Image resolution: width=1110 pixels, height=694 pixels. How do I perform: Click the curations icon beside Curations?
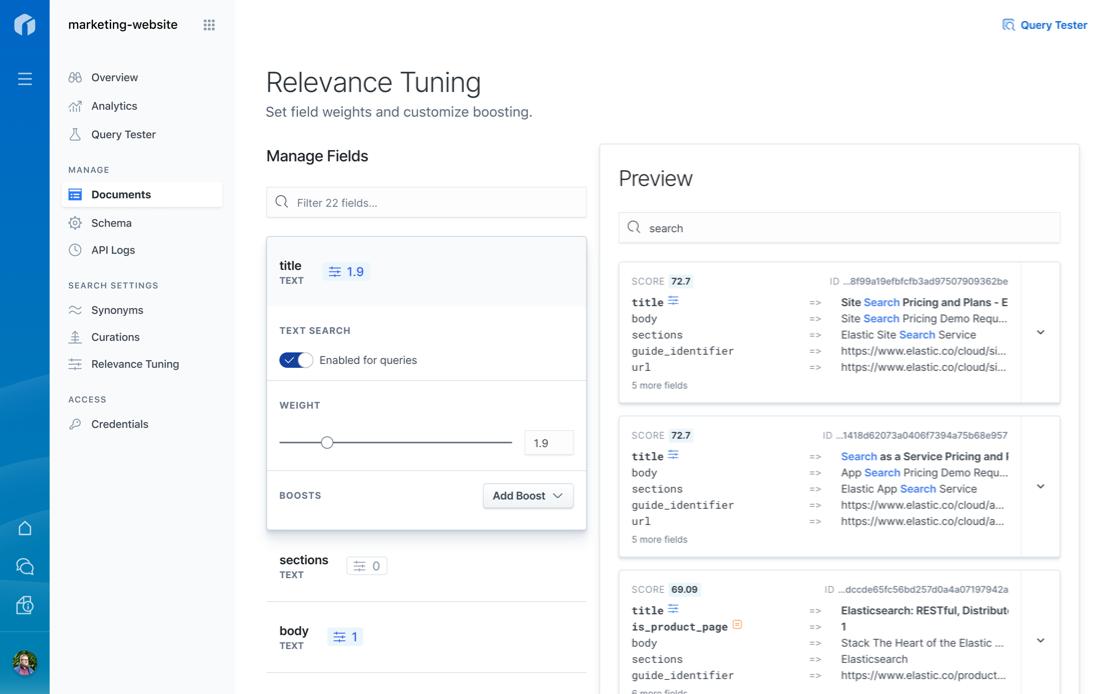coord(75,337)
